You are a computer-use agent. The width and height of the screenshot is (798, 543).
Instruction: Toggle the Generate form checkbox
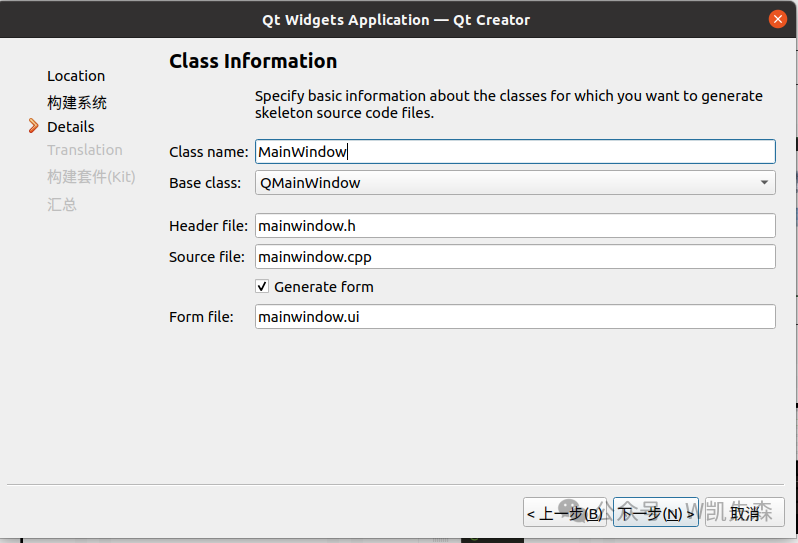(x=262, y=287)
